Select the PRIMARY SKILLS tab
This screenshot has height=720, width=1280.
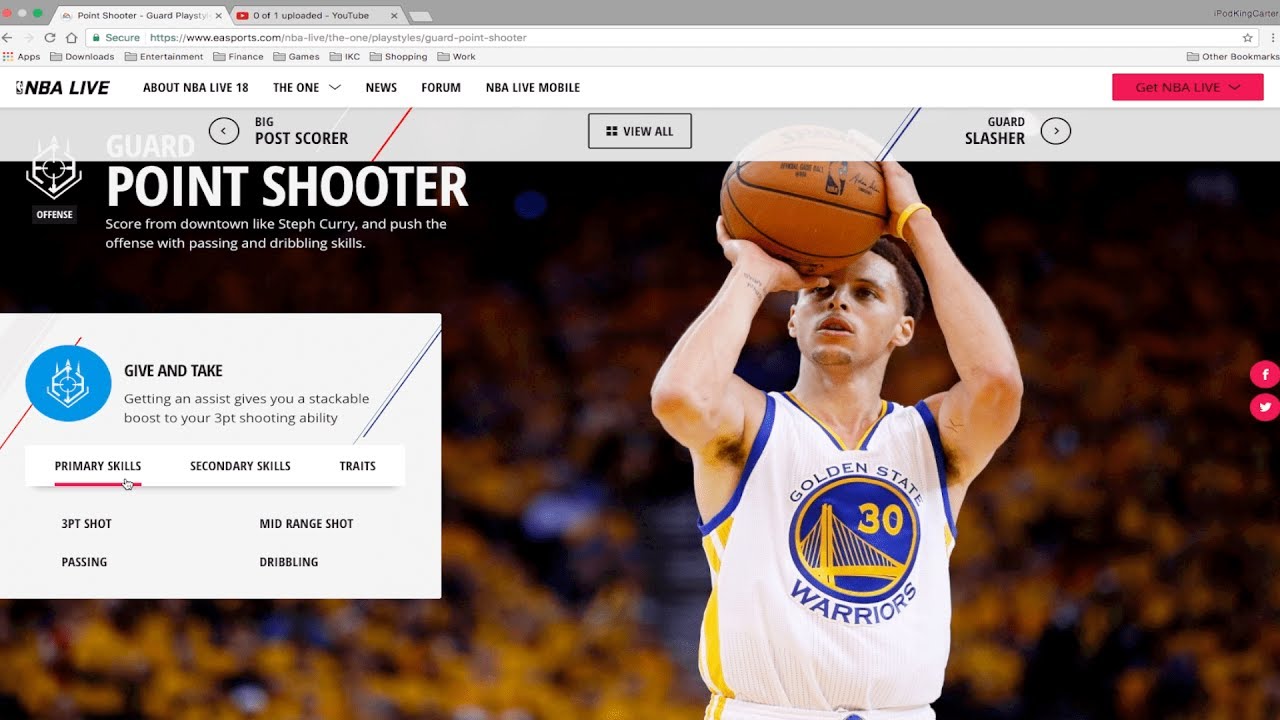click(x=98, y=466)
